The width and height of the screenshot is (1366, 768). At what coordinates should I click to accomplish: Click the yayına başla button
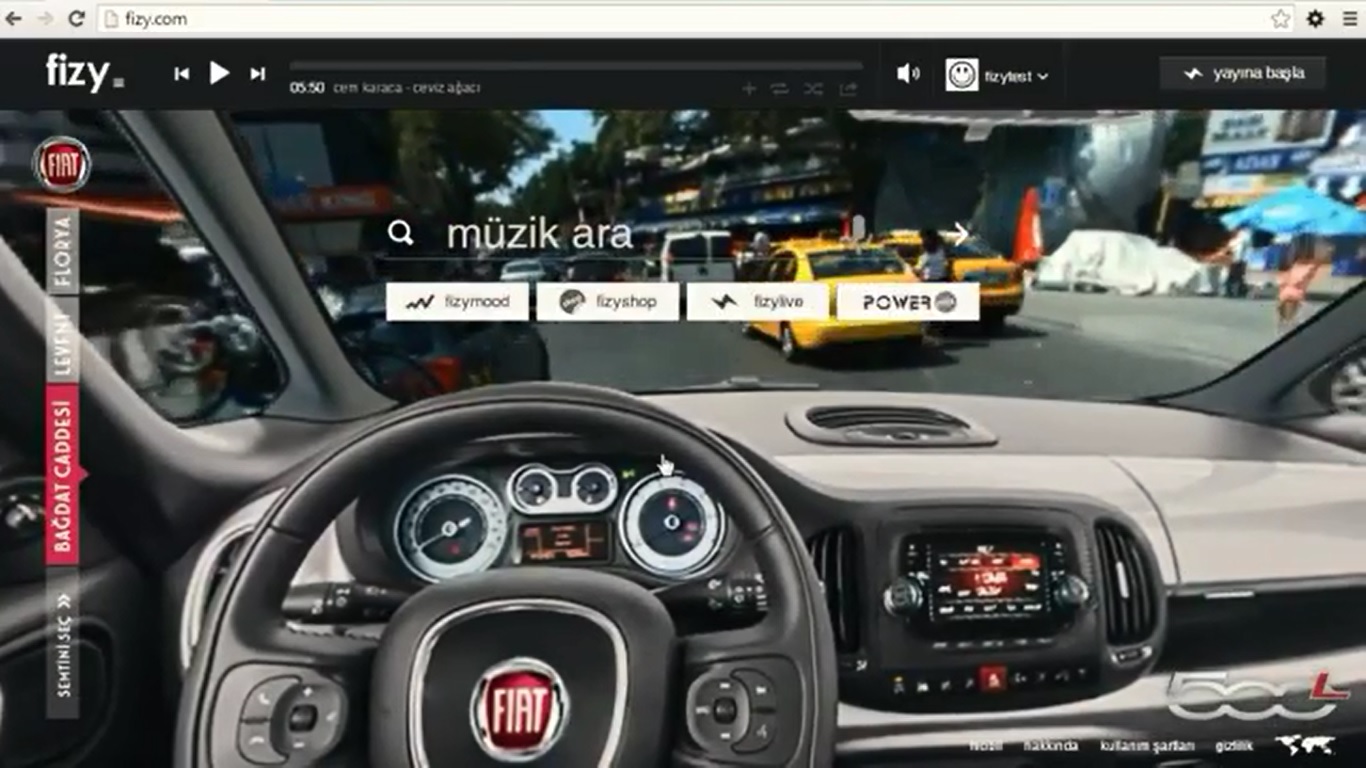pos(1242,74)
